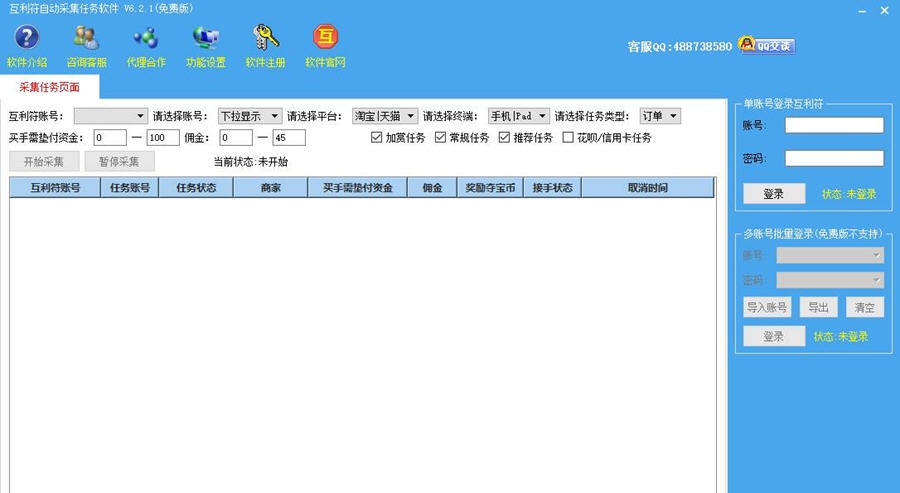Open the 请选择账号 下拉显示 dropdown
This screenshot has height=493, width=900.
point(250,116)
